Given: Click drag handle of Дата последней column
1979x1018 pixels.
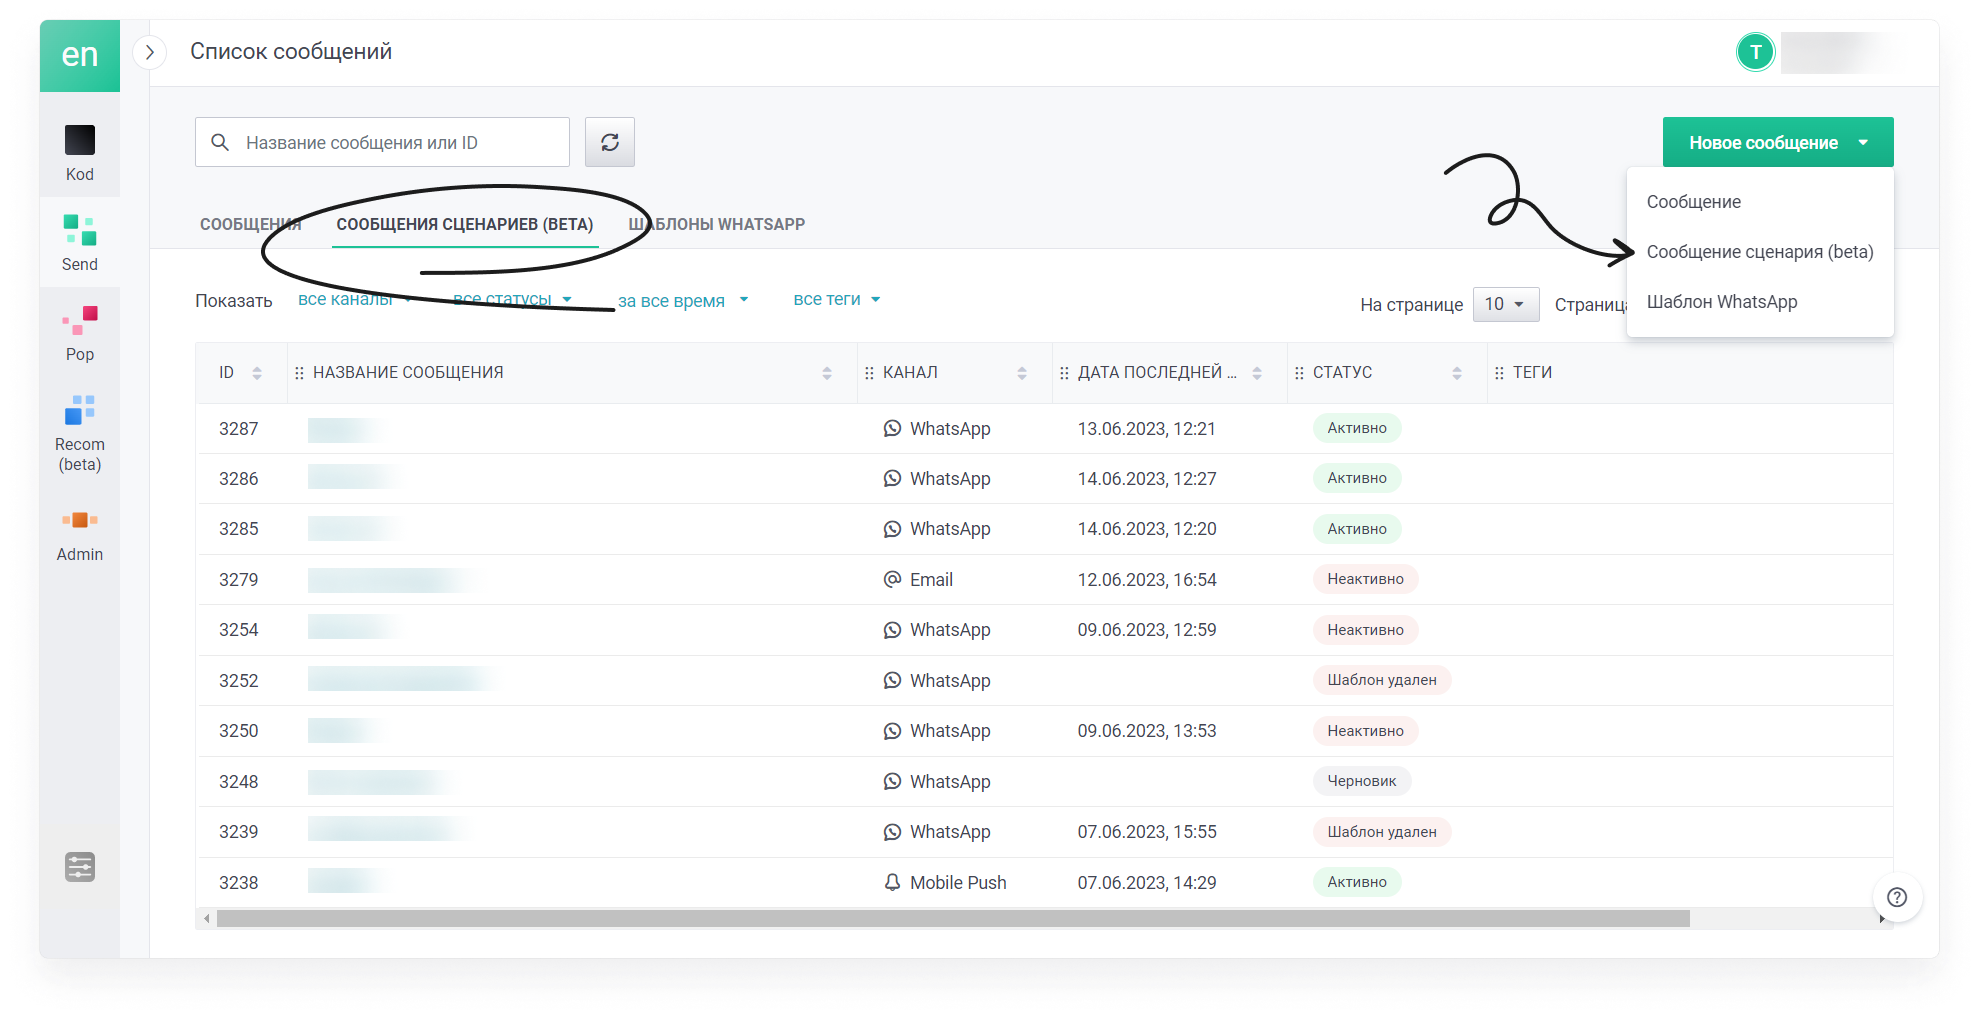Looking at the screenshot, I should coord(1064,373).
